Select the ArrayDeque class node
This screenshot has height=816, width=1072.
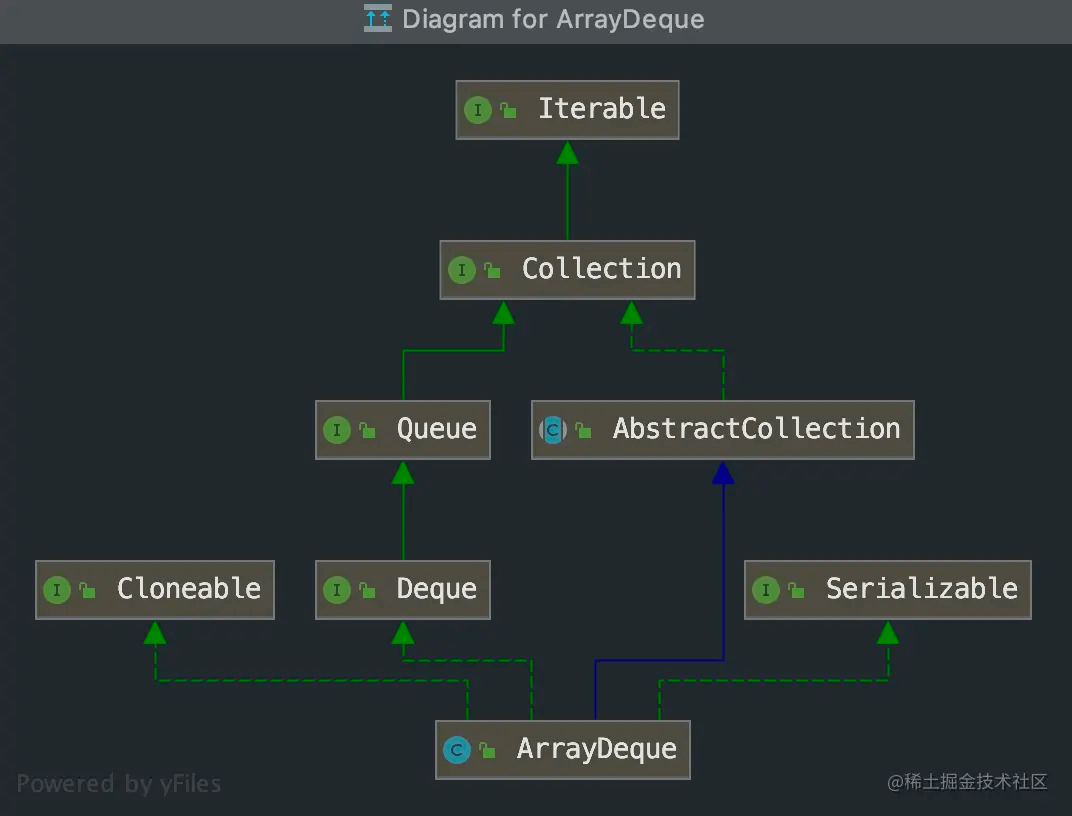pos(596,749)
